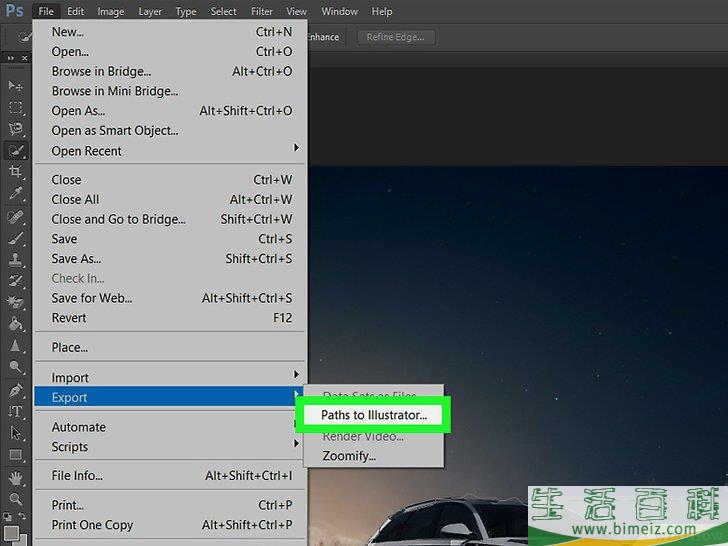Choose Save As menu entry
The width and height of the screenshot is (728, 546).
(x=170, y=258)
